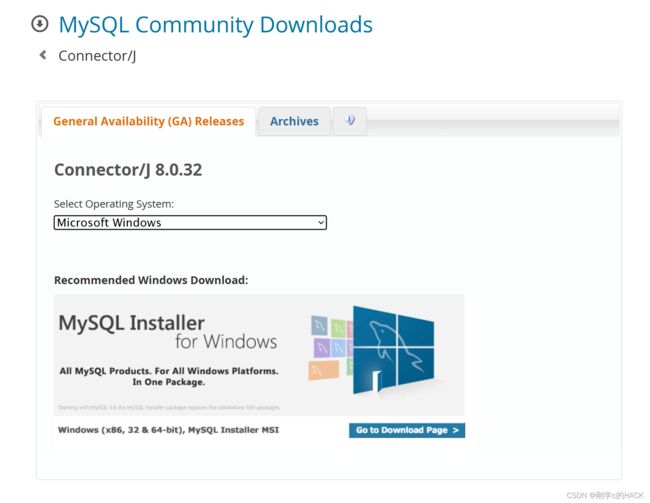Open the MySQL Community Downloads heading link
The width and height of the screenshot is (650, 503).
[x=216, y=24]
